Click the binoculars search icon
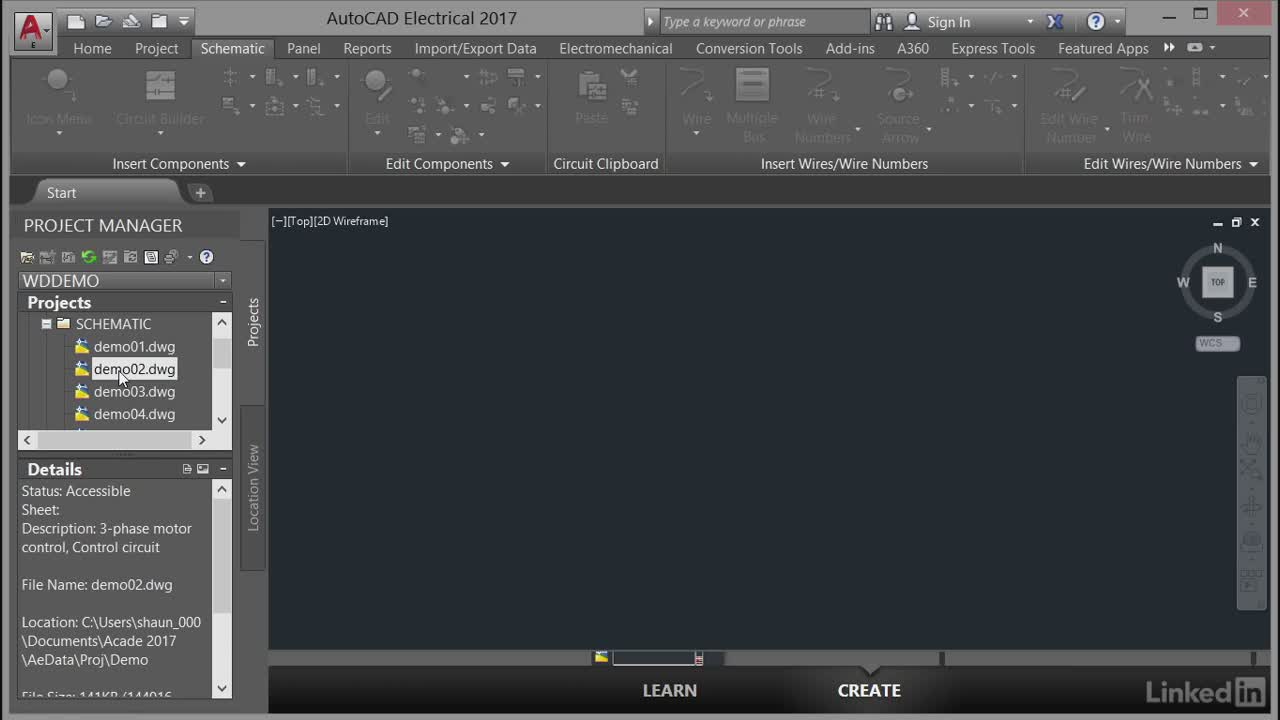 tap(884, 21)
